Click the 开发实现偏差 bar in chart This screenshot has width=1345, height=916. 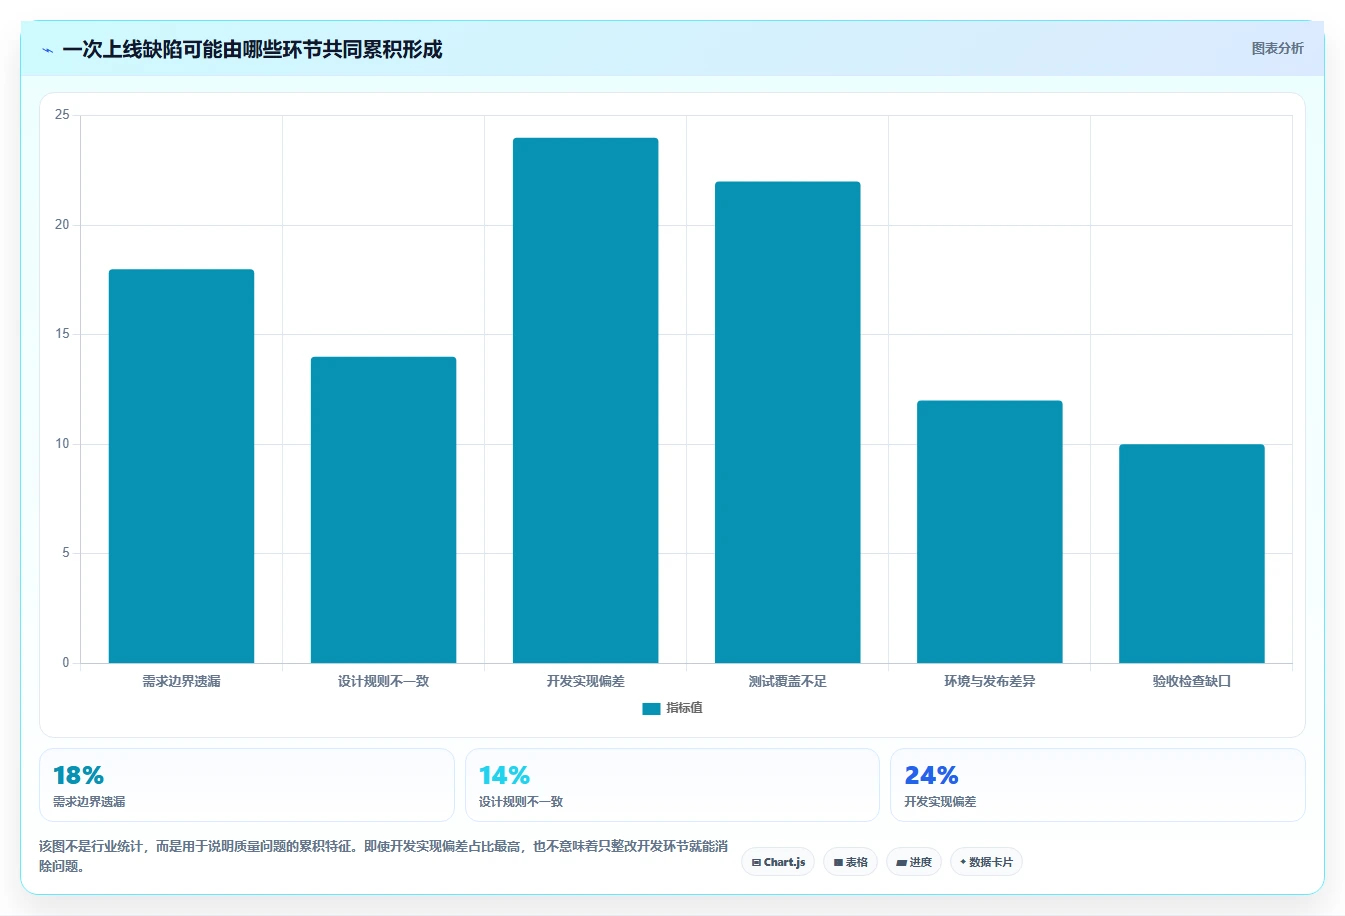coord(585,400)
